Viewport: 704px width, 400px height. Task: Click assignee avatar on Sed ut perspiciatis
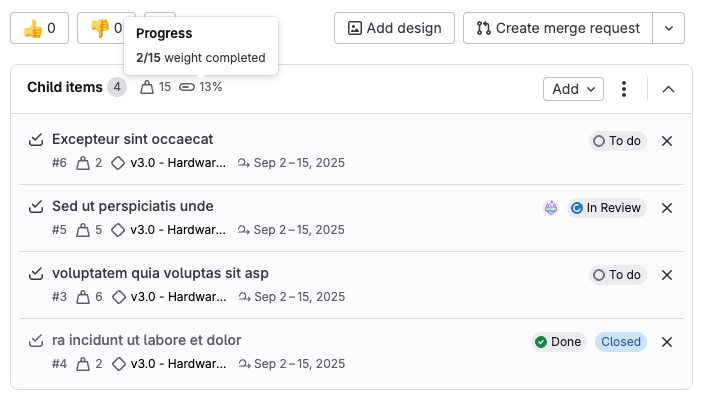tap(551, 208)
